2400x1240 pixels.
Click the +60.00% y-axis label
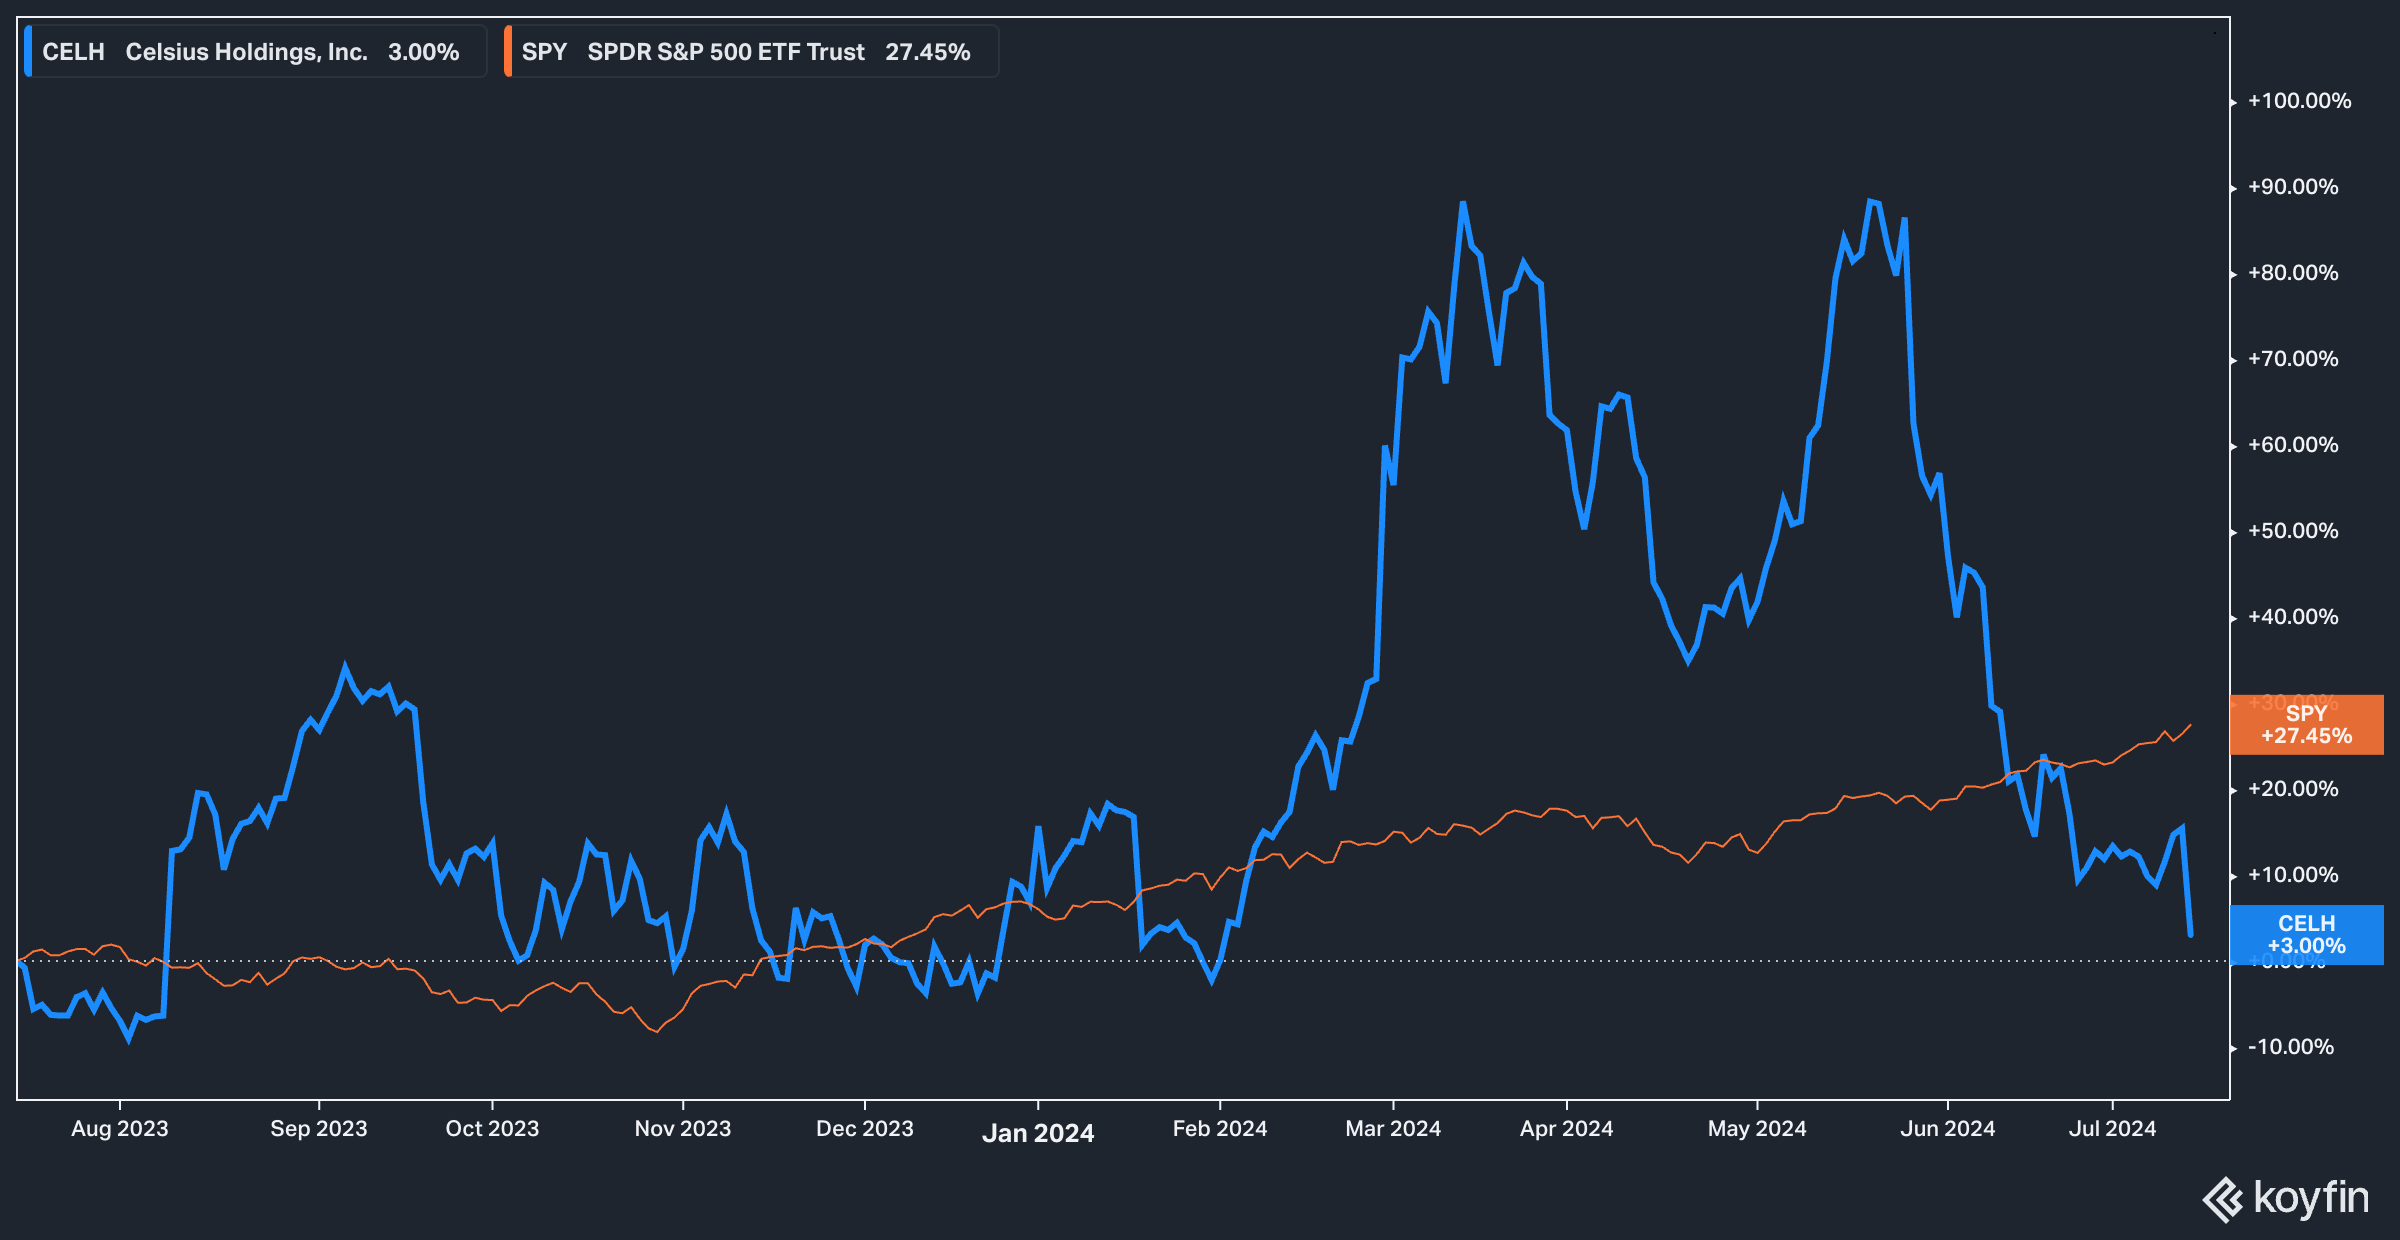(x=2293, y=445)
